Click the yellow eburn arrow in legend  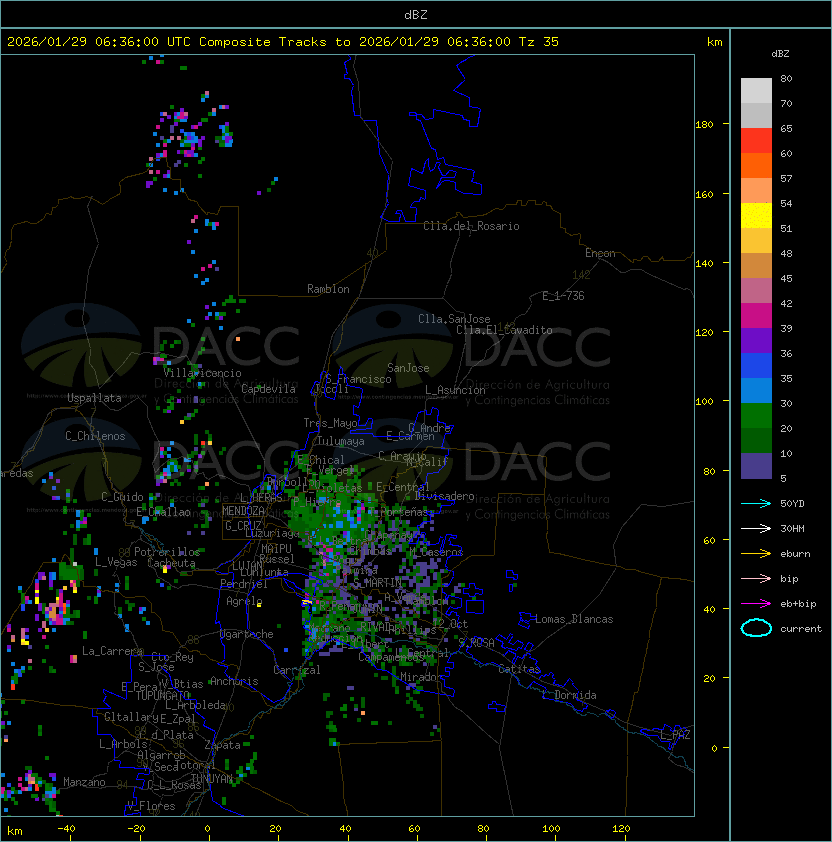[756, 554]
